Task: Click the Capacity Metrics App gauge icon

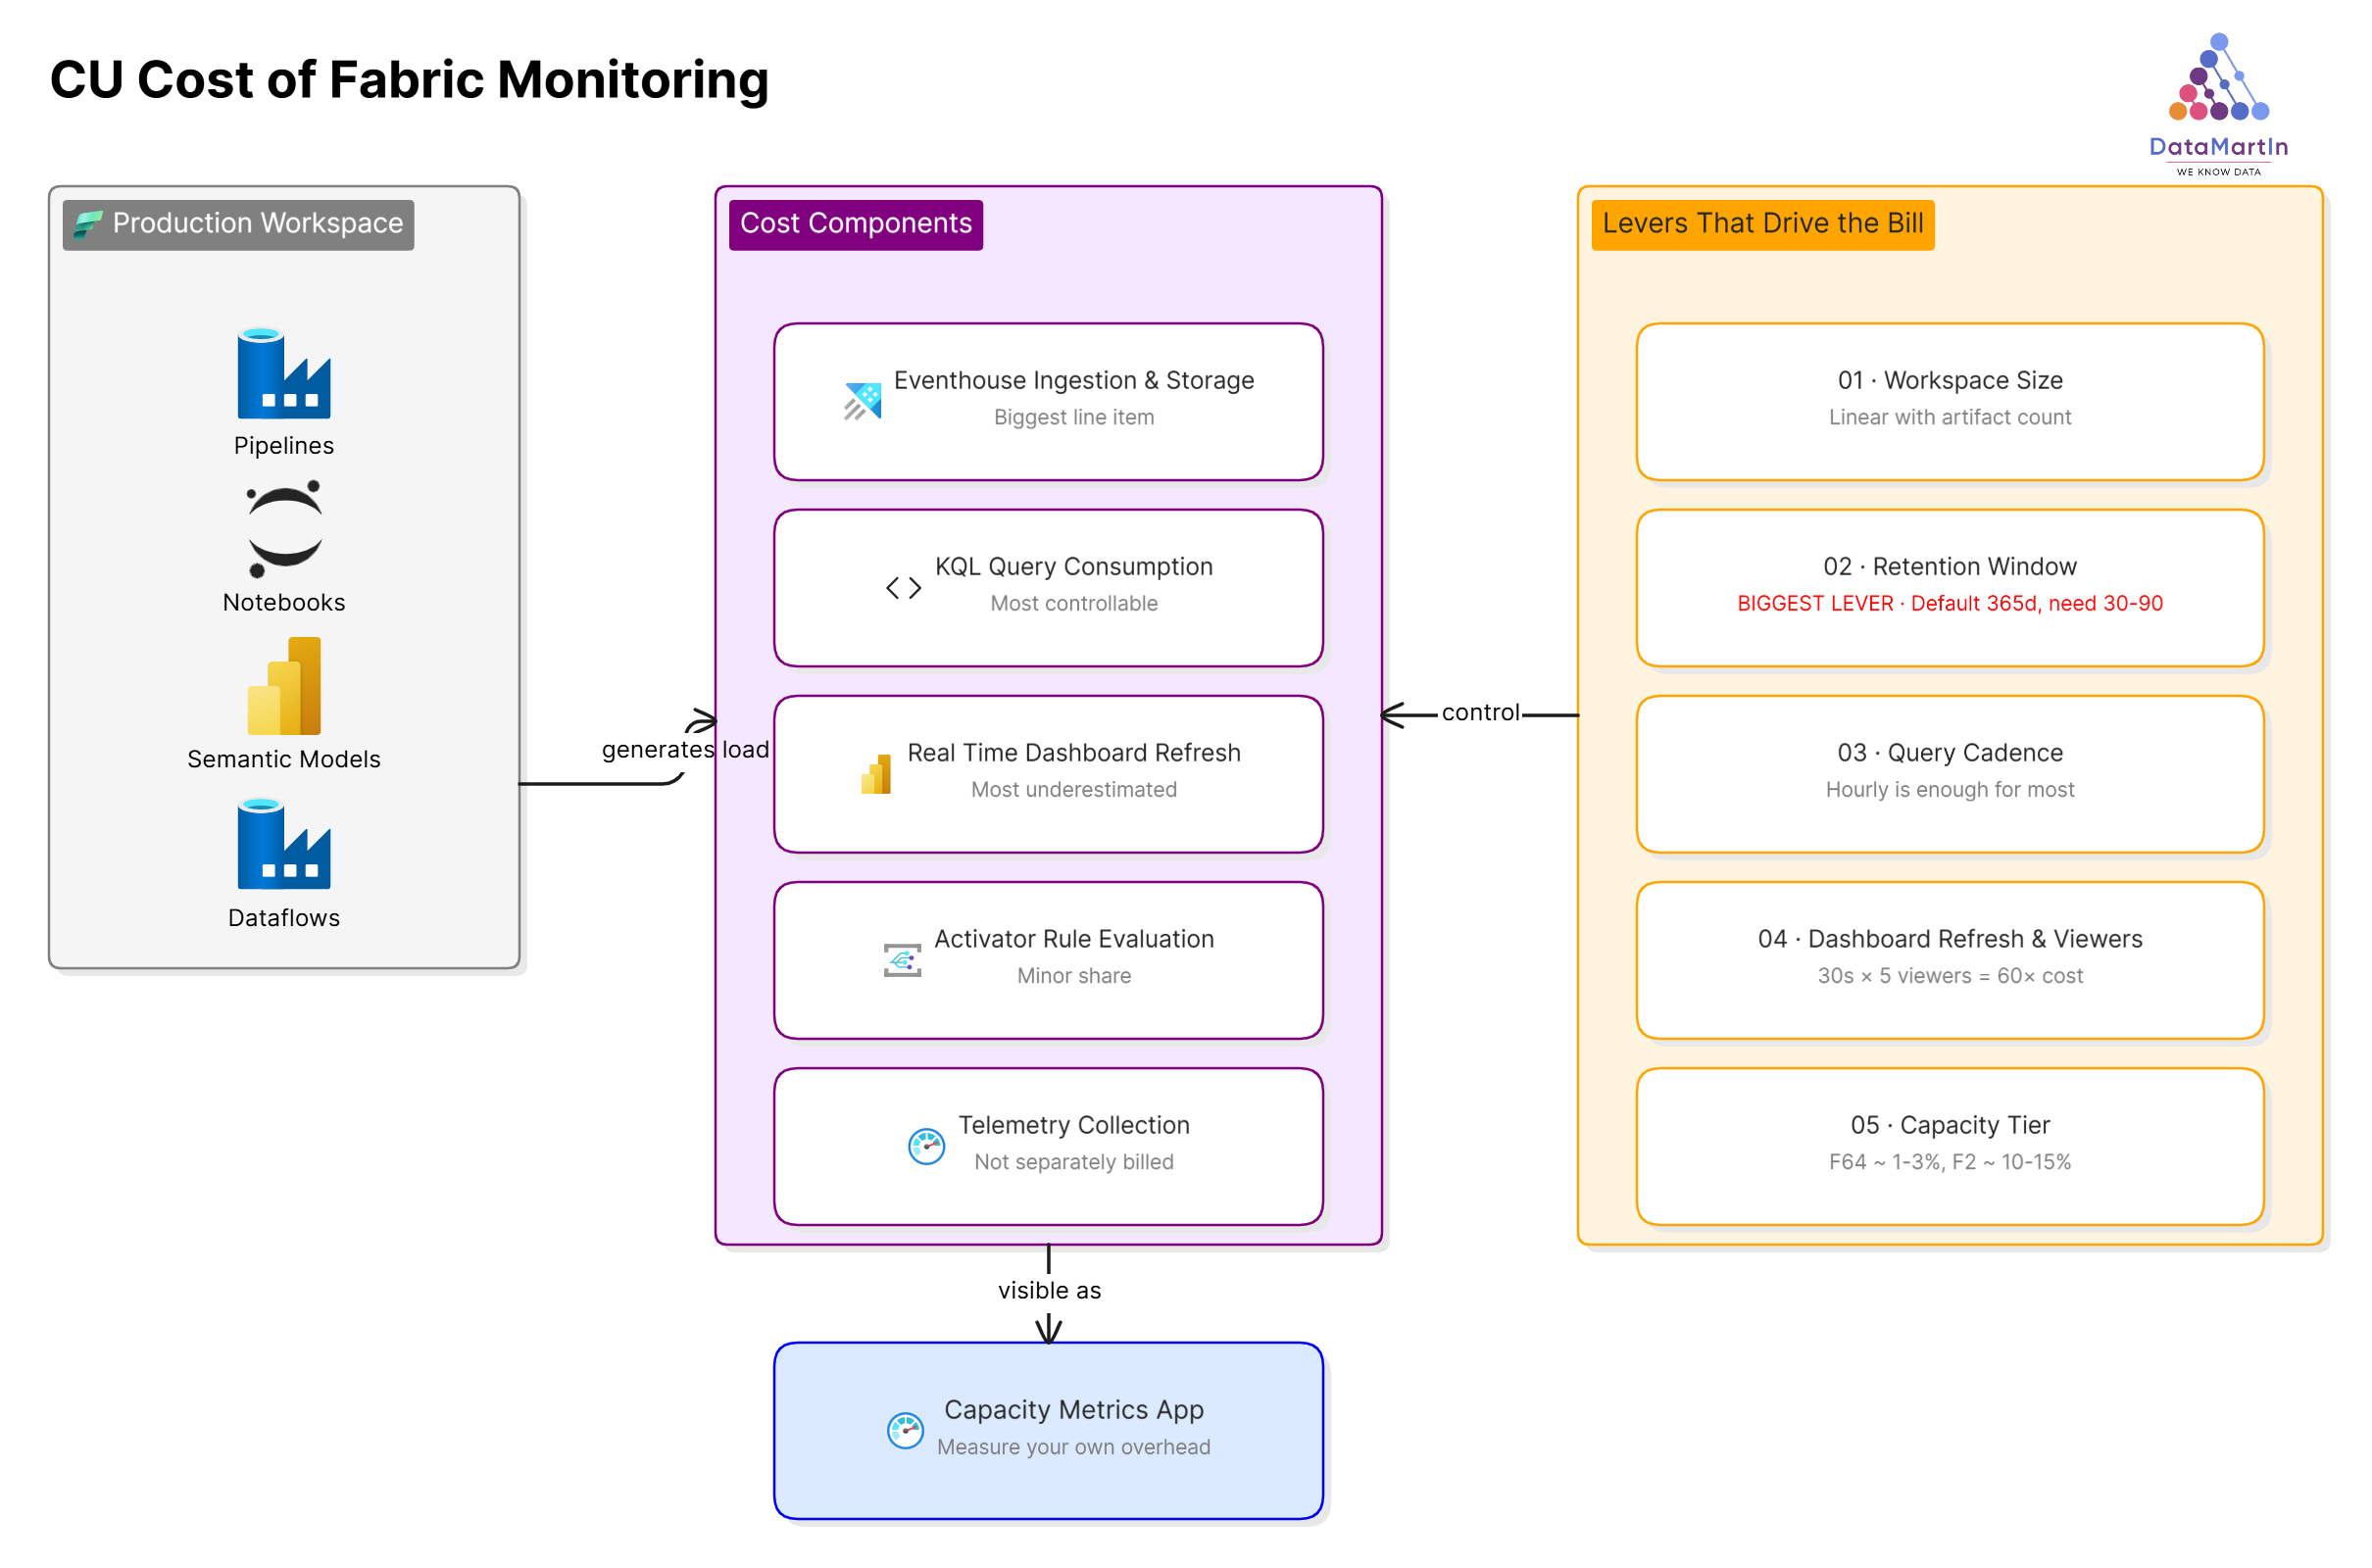Action: (906, 1432)
